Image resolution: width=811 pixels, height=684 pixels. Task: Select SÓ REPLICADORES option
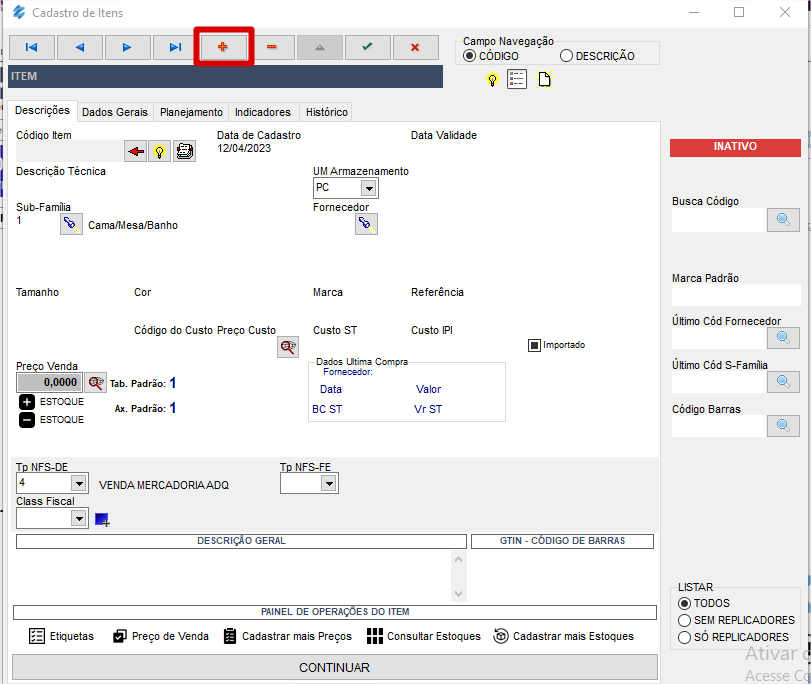684,637
